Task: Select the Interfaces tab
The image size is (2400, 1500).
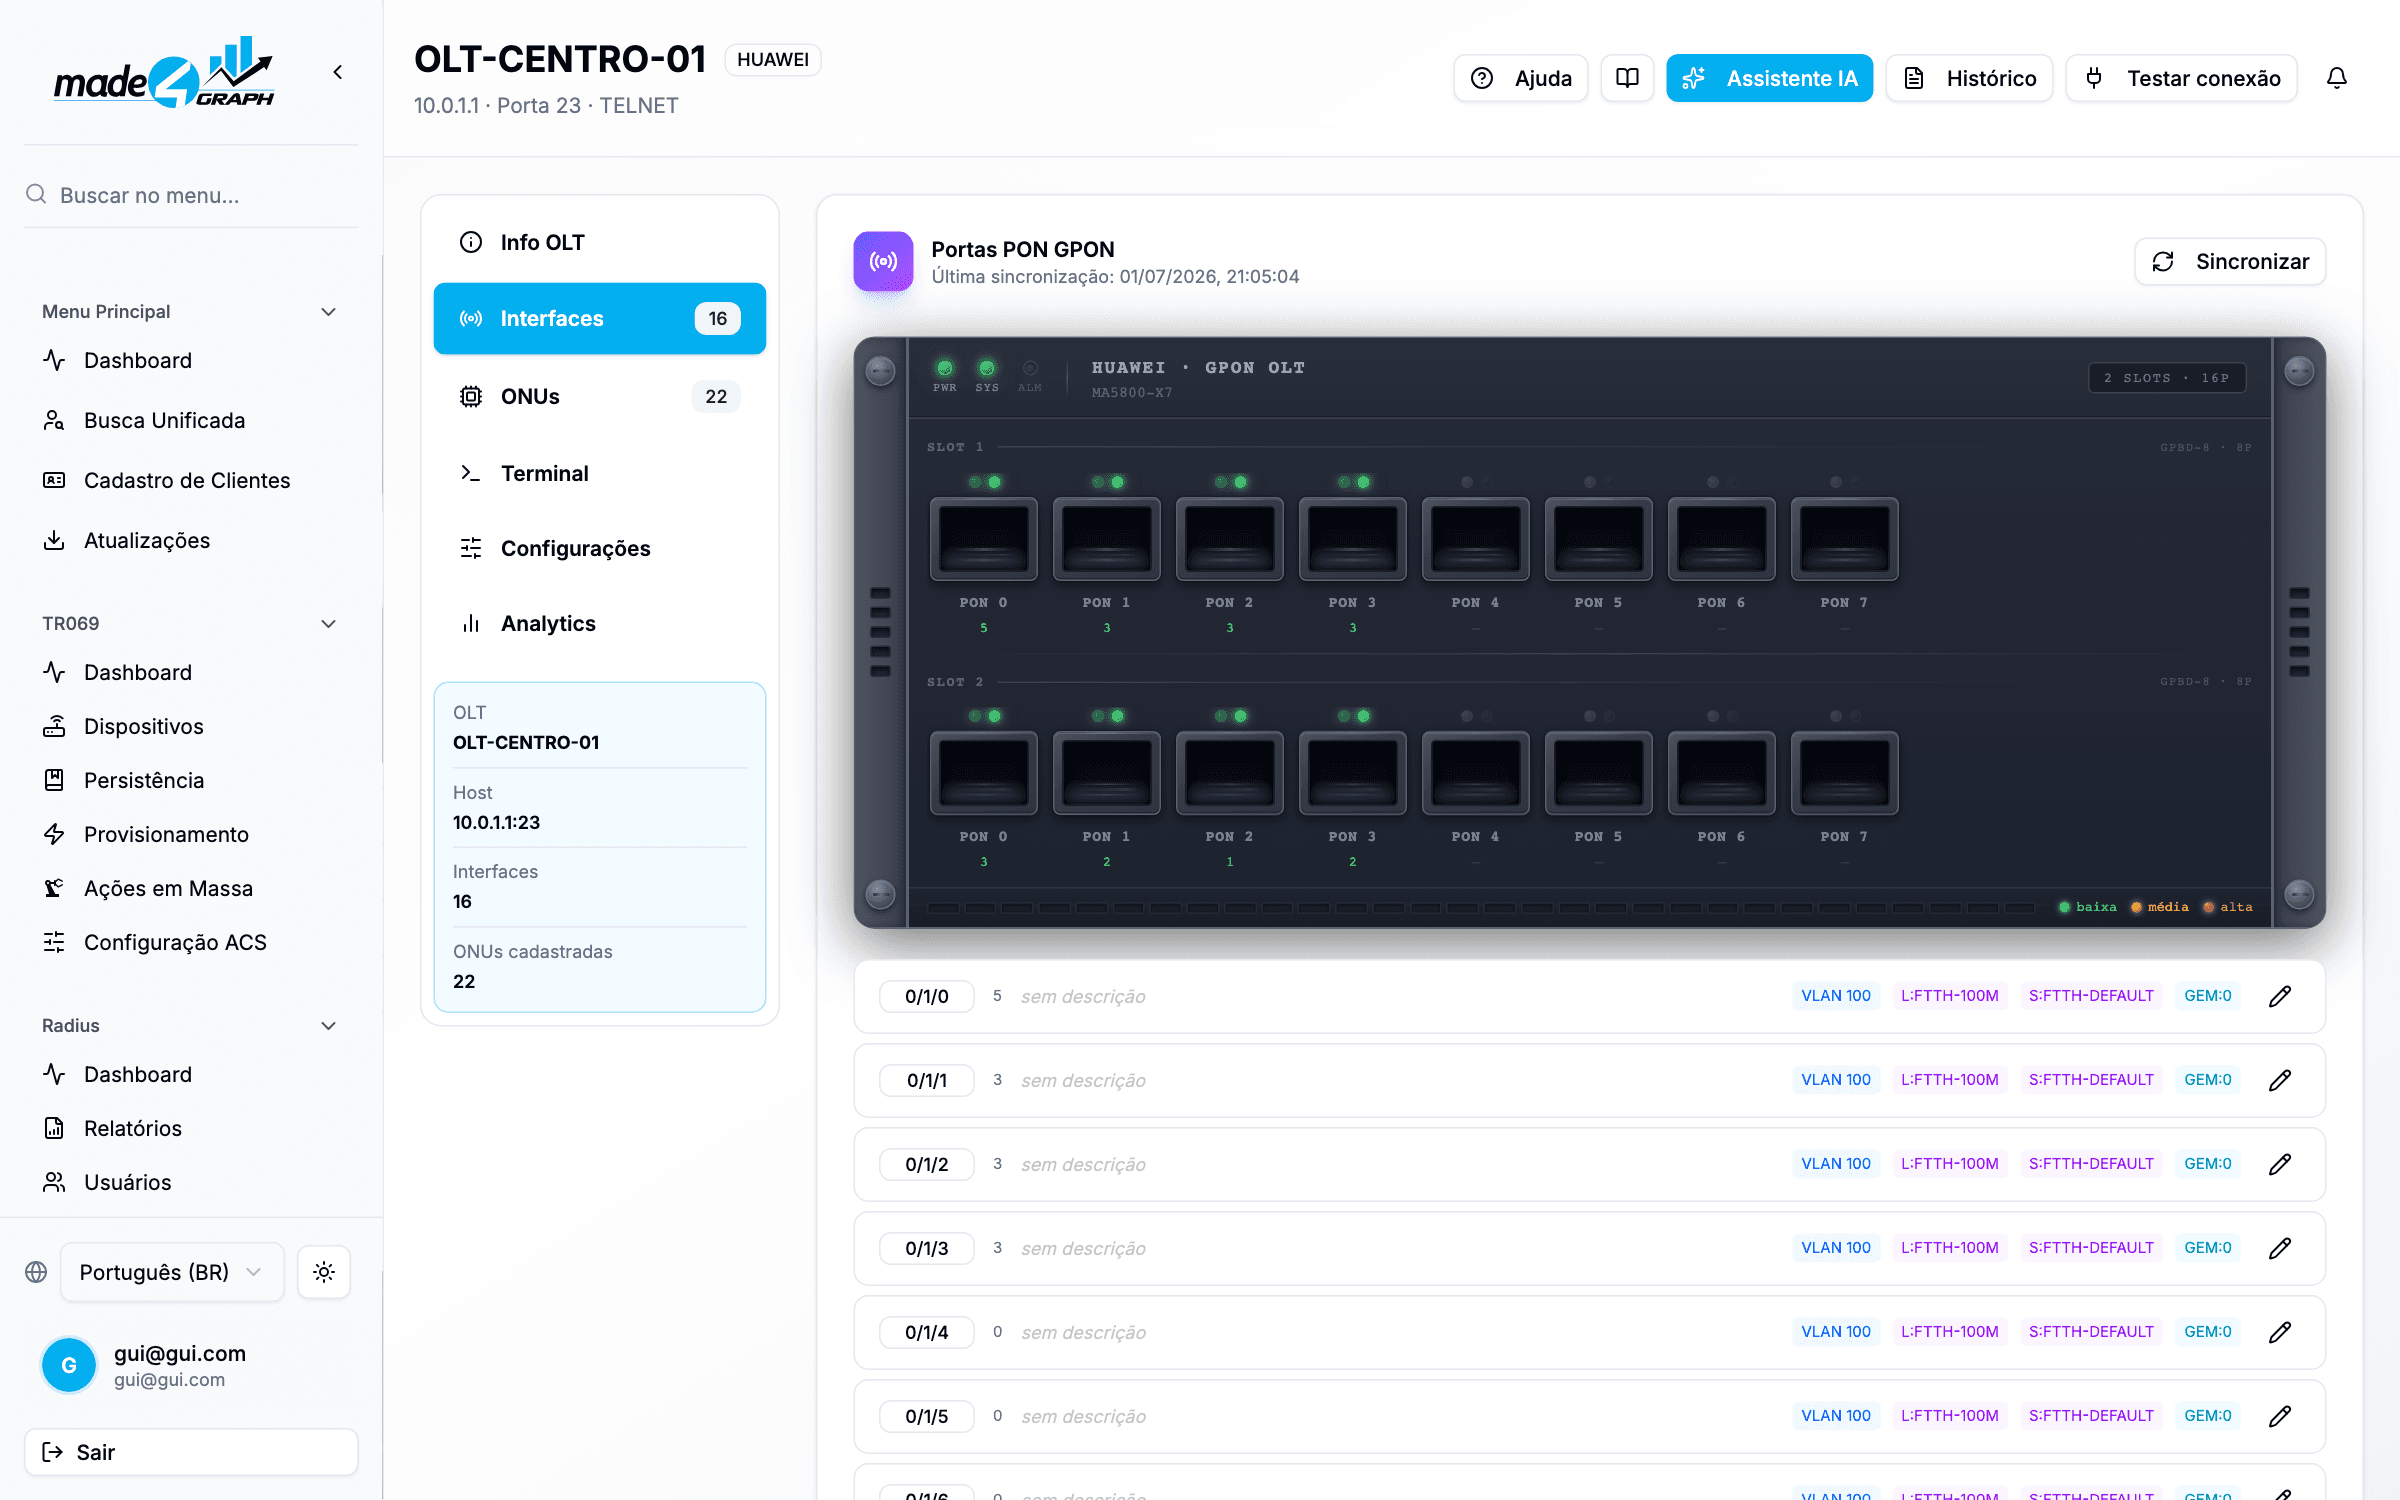Action: click(600, 318)
